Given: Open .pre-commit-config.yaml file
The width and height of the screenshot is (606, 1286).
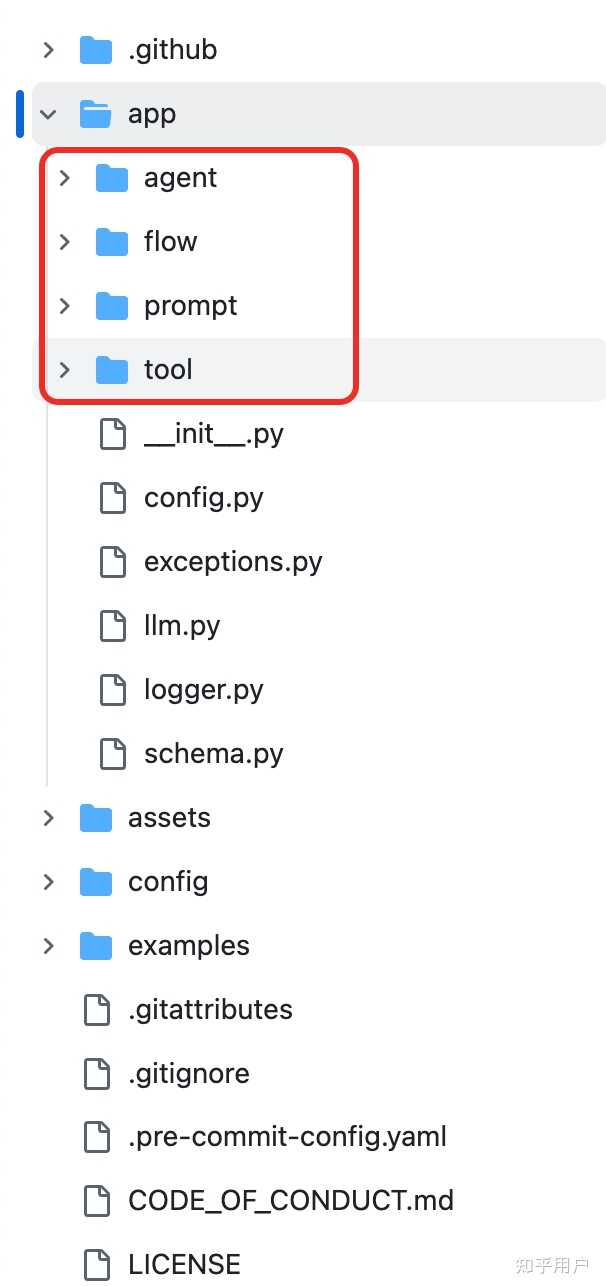Looking at the screenshot, I should pos(287,1137).
